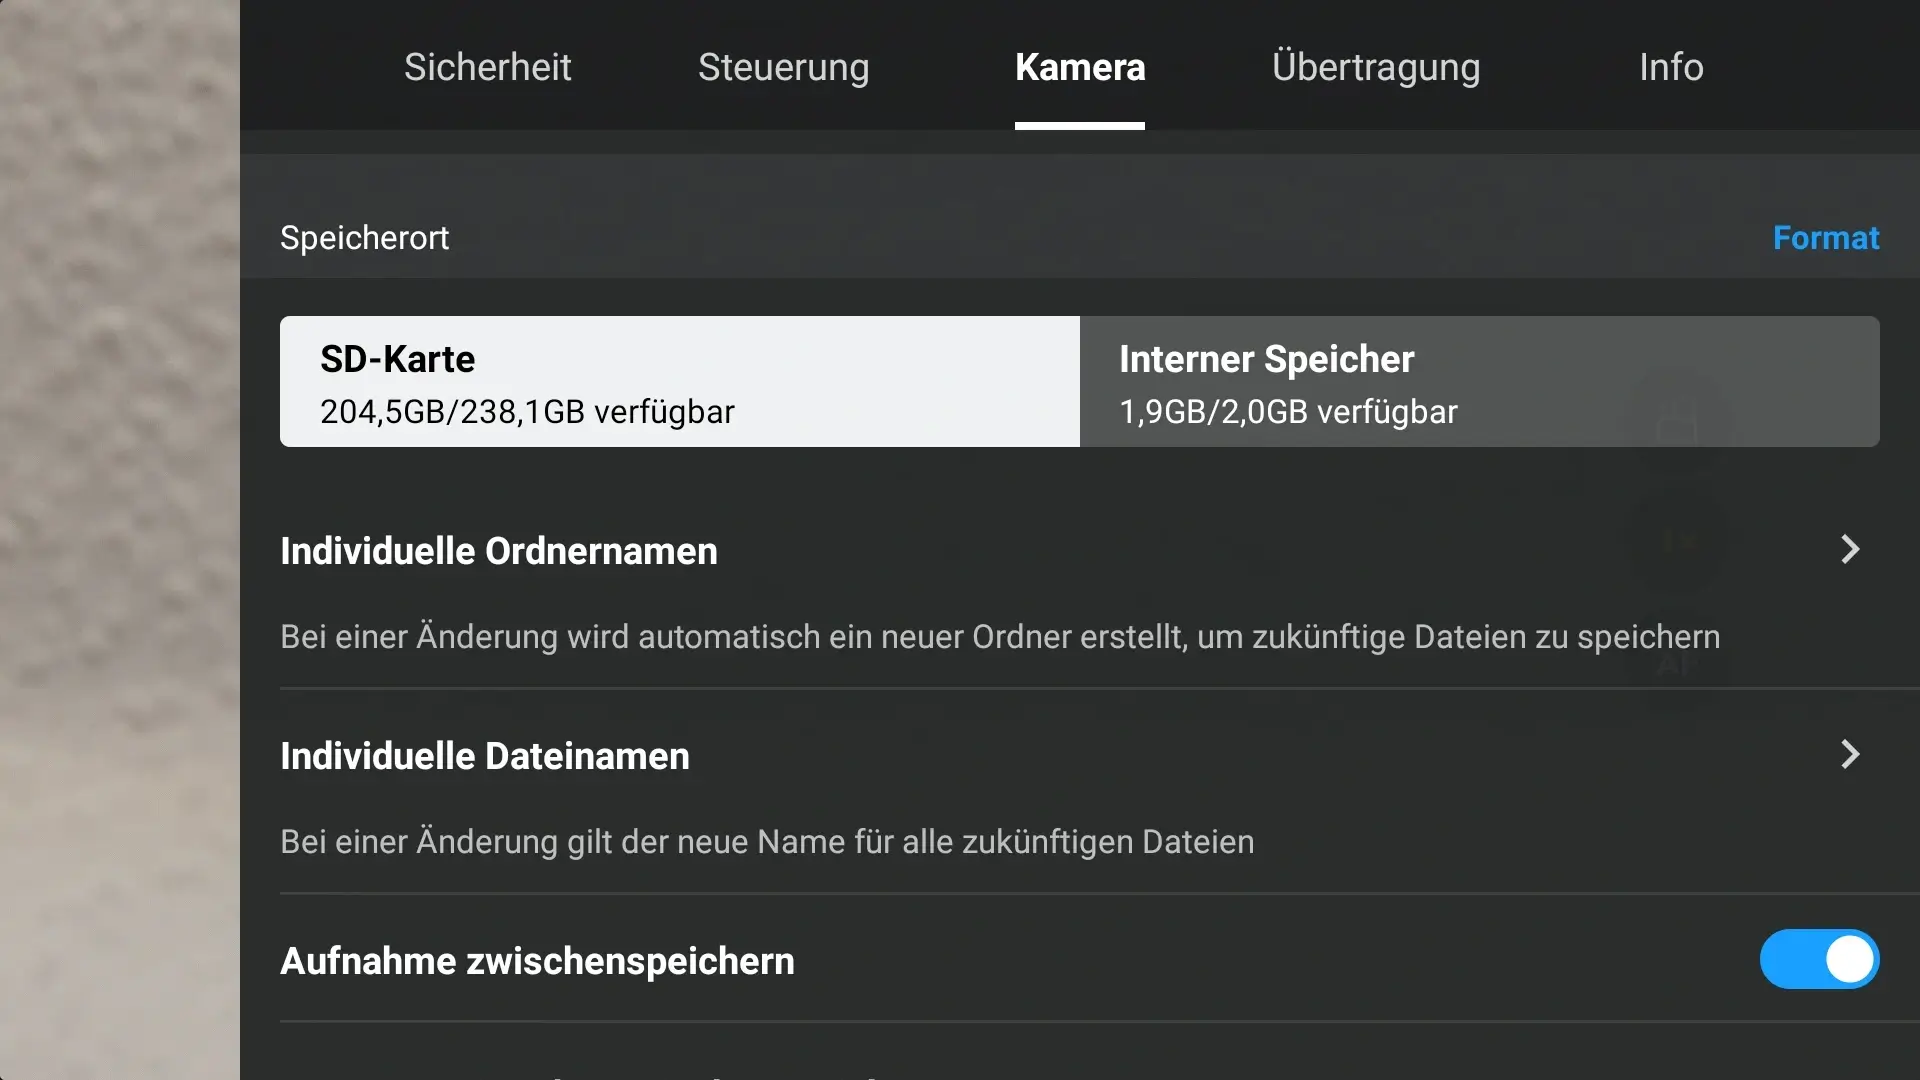
Task: Click the chevron beside Individuelle Dateinamen
Action: [1850, 754]
